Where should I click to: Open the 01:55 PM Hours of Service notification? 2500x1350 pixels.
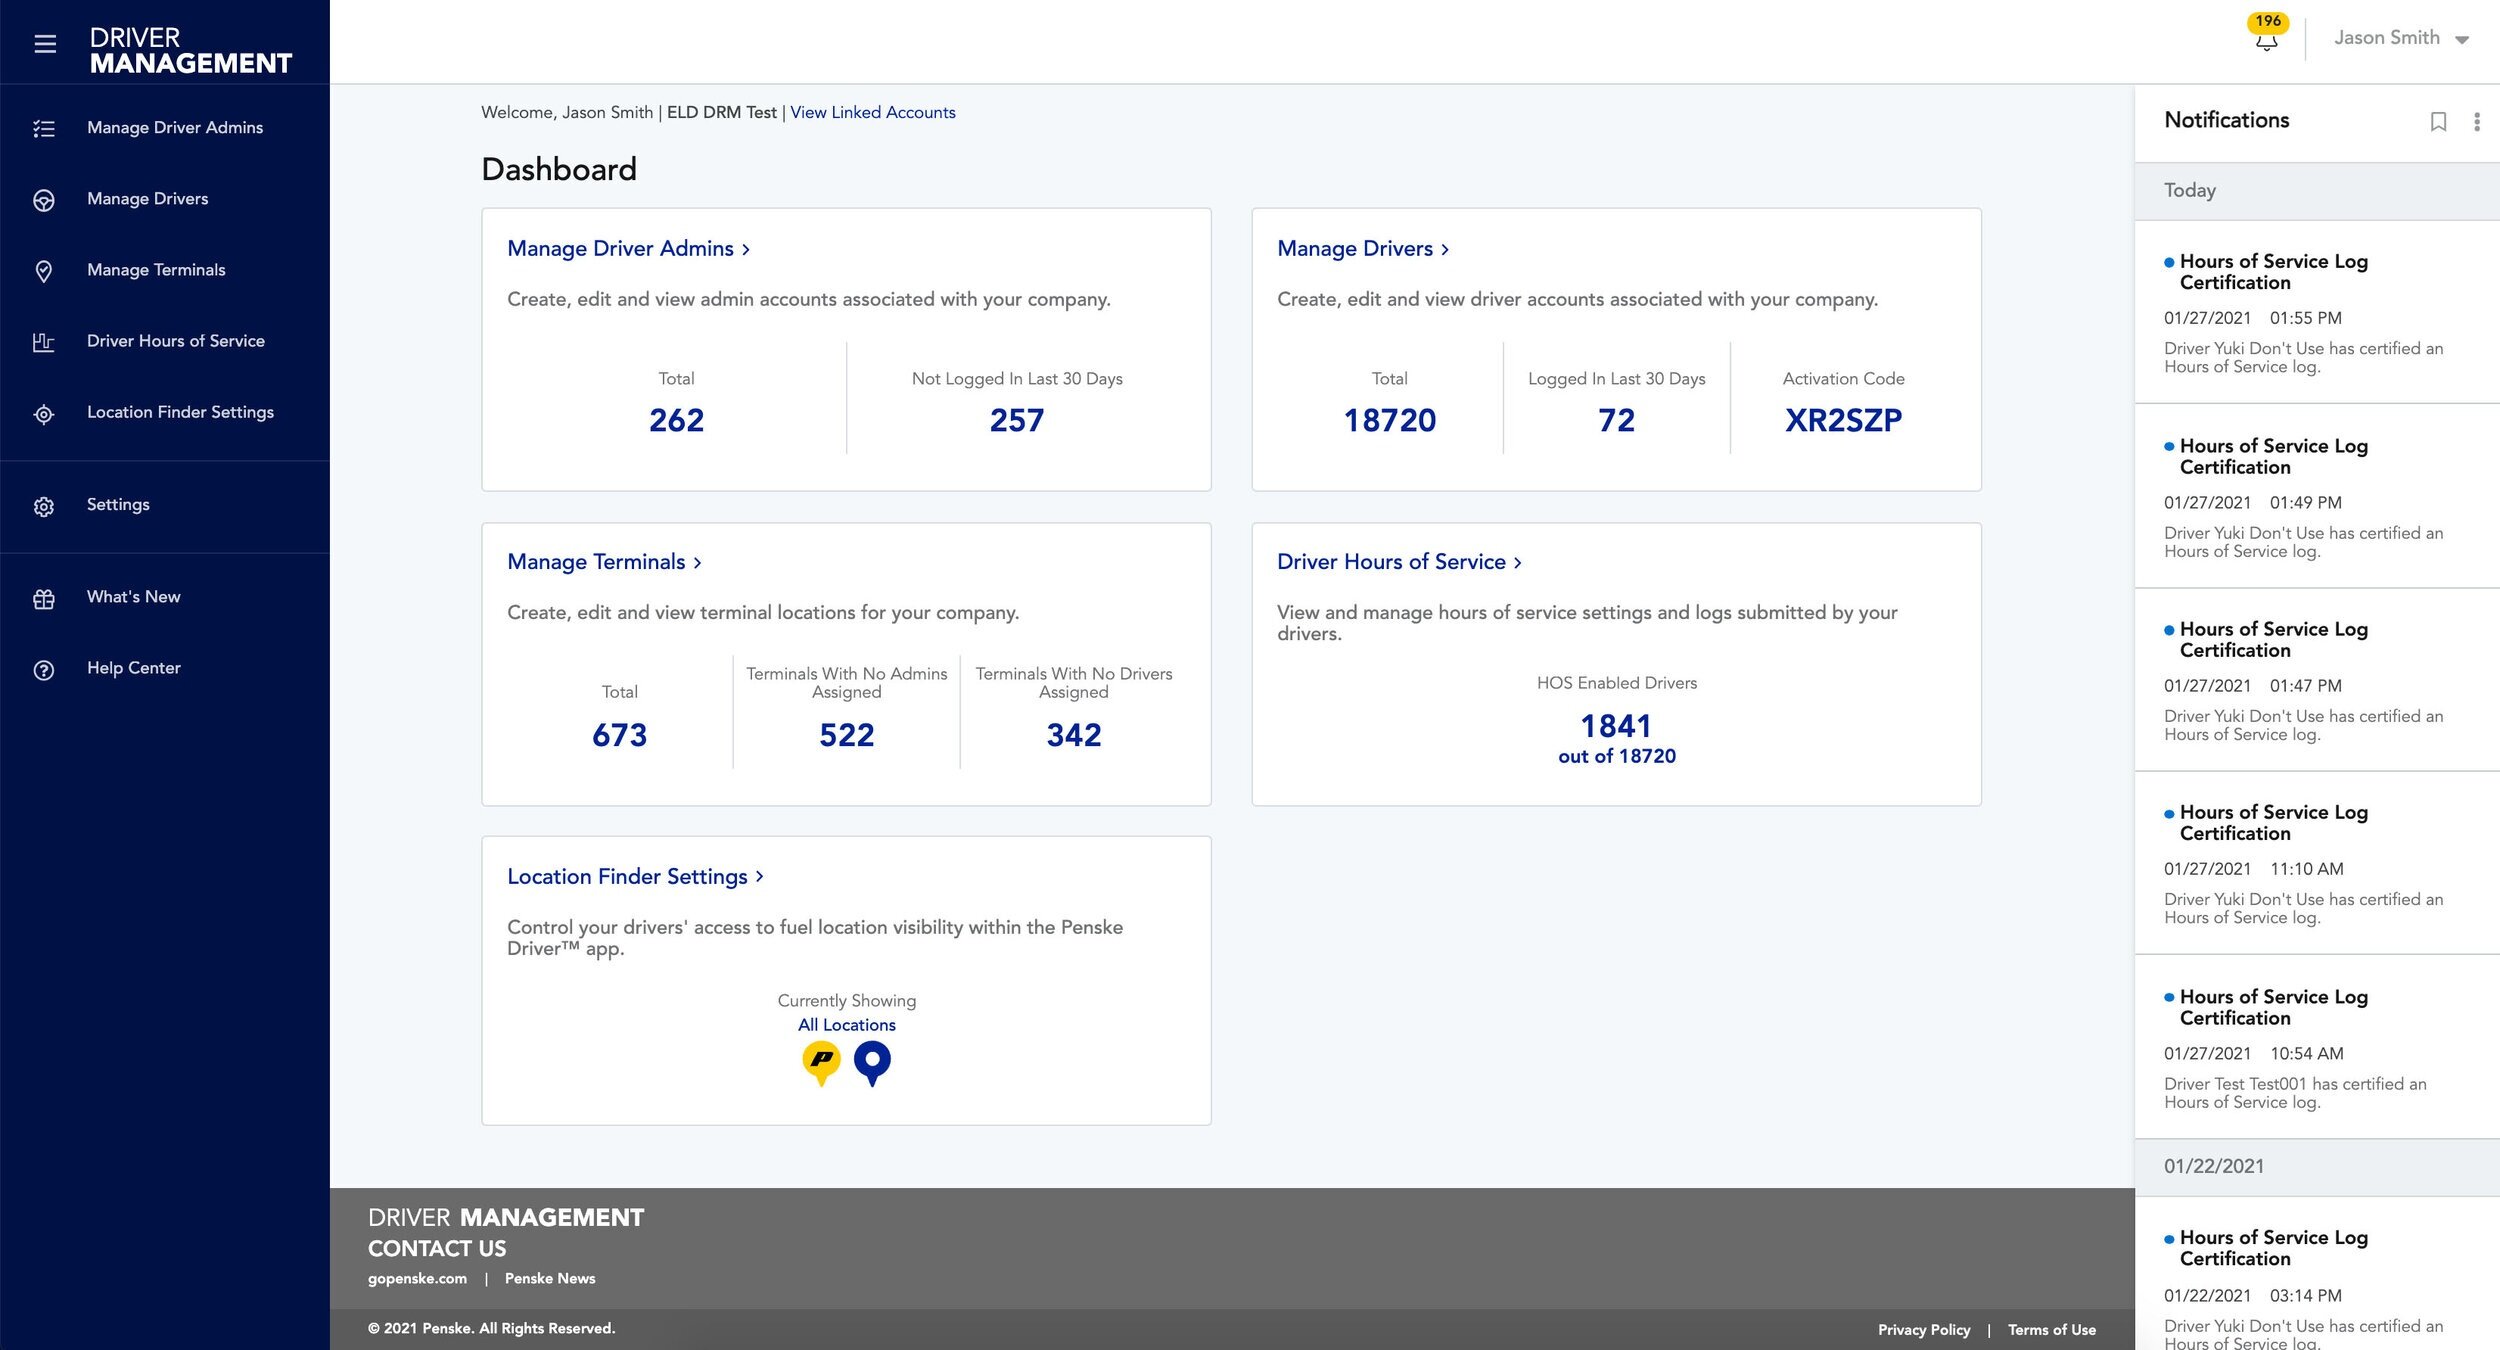[x=2317, y=313]
